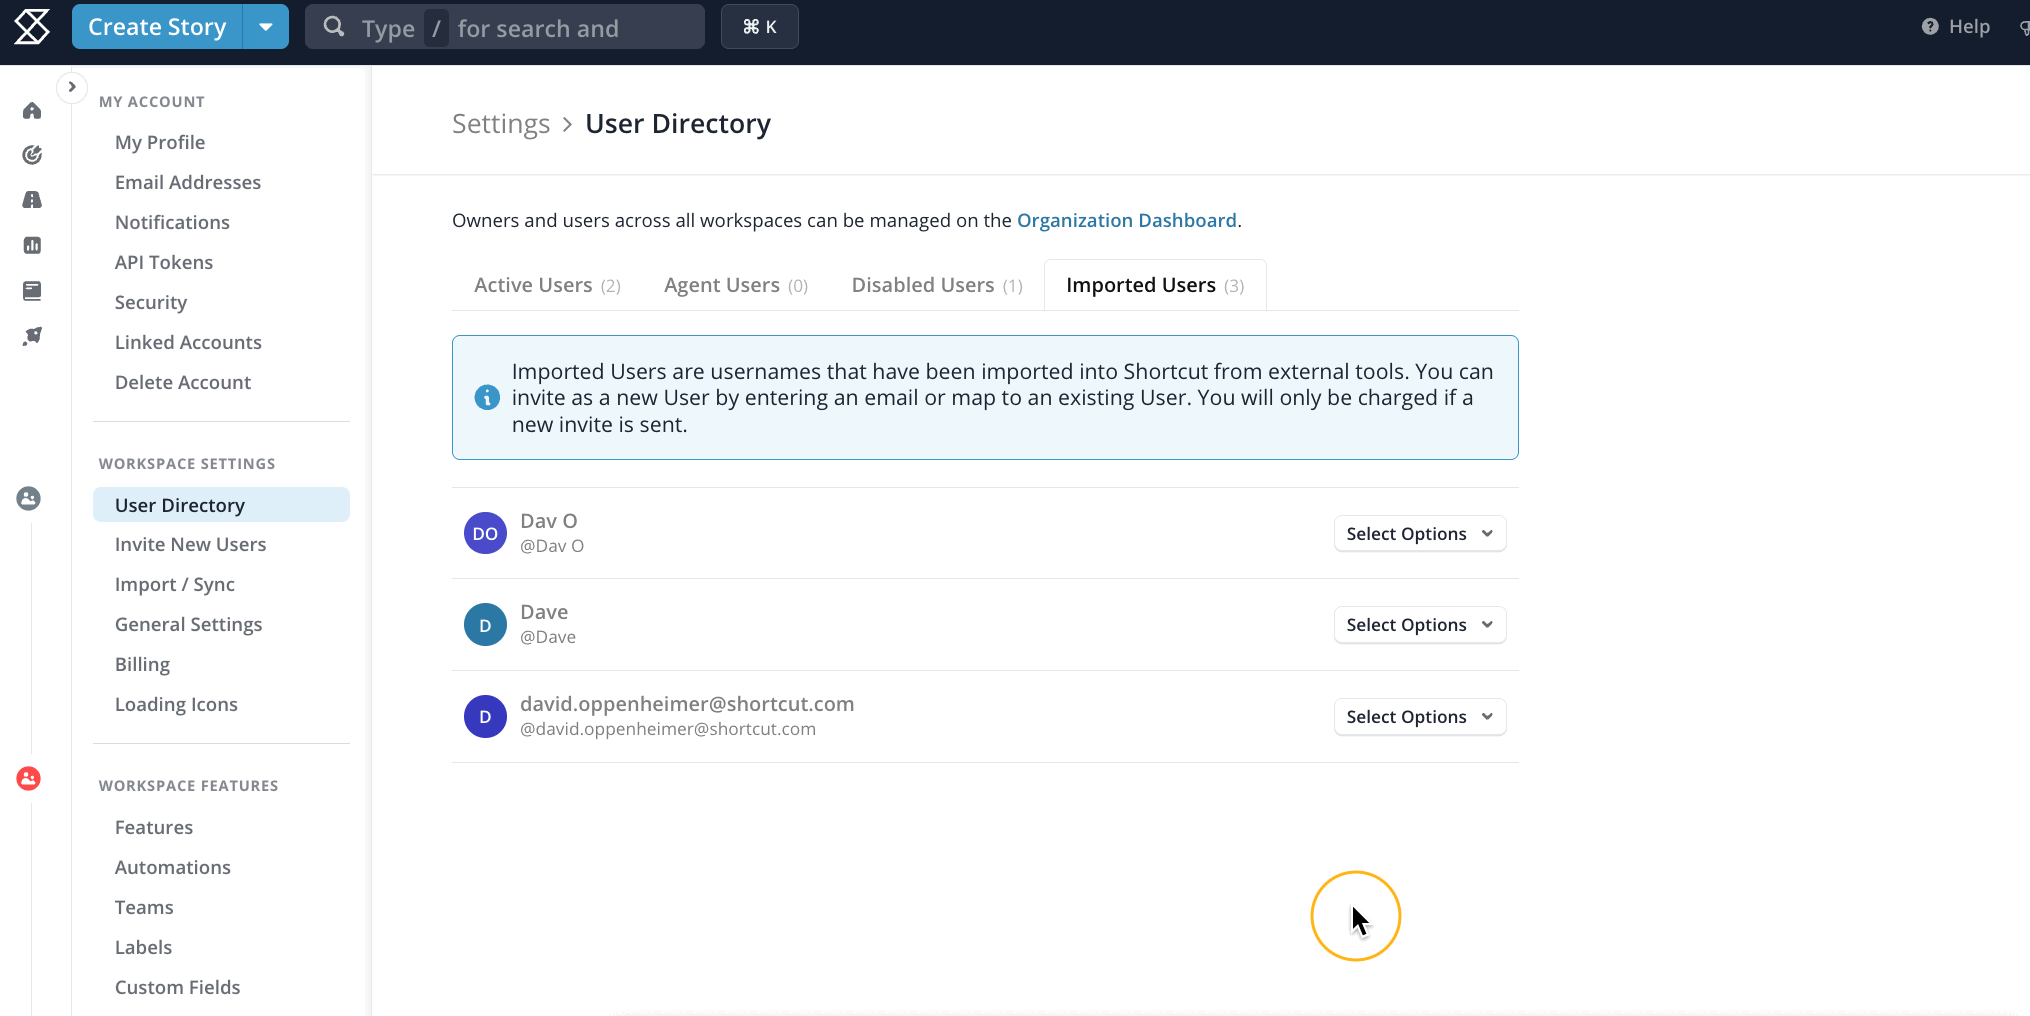This screenshot has width=2030, height=1016.
Task: Open My Profile settings
Action: (x=160, y=142)
